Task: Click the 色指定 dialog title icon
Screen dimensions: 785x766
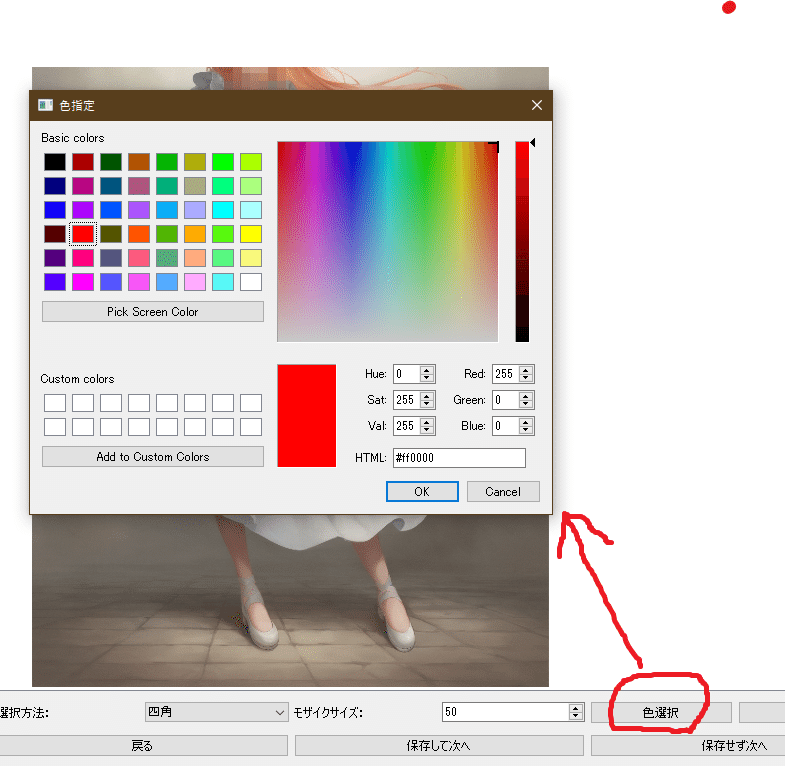Action: [x=46, y=105]
